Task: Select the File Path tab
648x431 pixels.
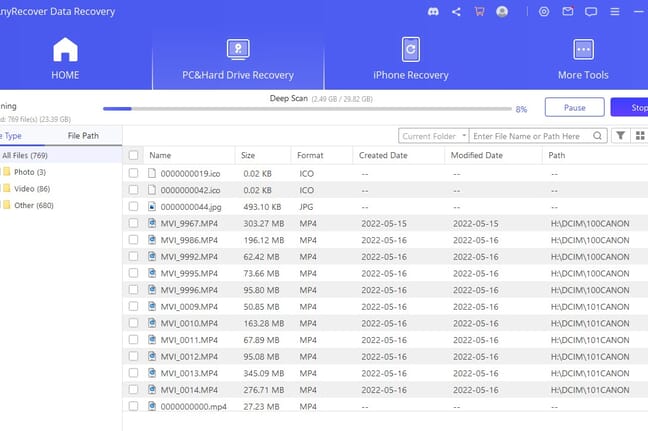Action: [83, 136]
